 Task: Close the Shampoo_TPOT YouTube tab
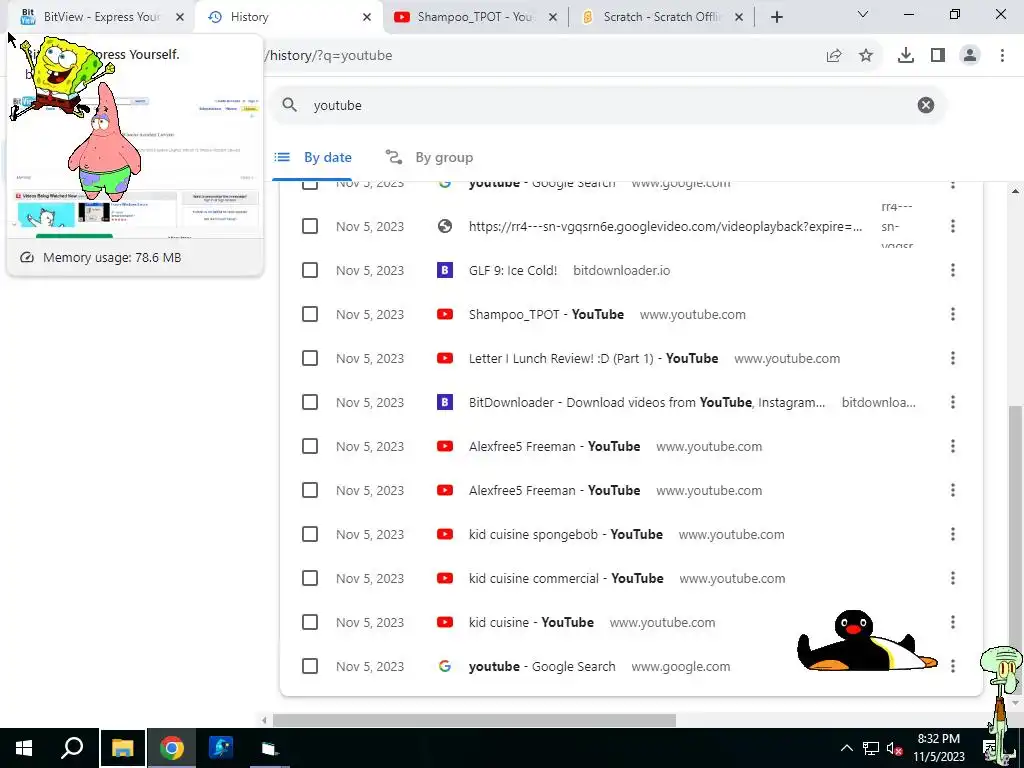coord(553,17)
